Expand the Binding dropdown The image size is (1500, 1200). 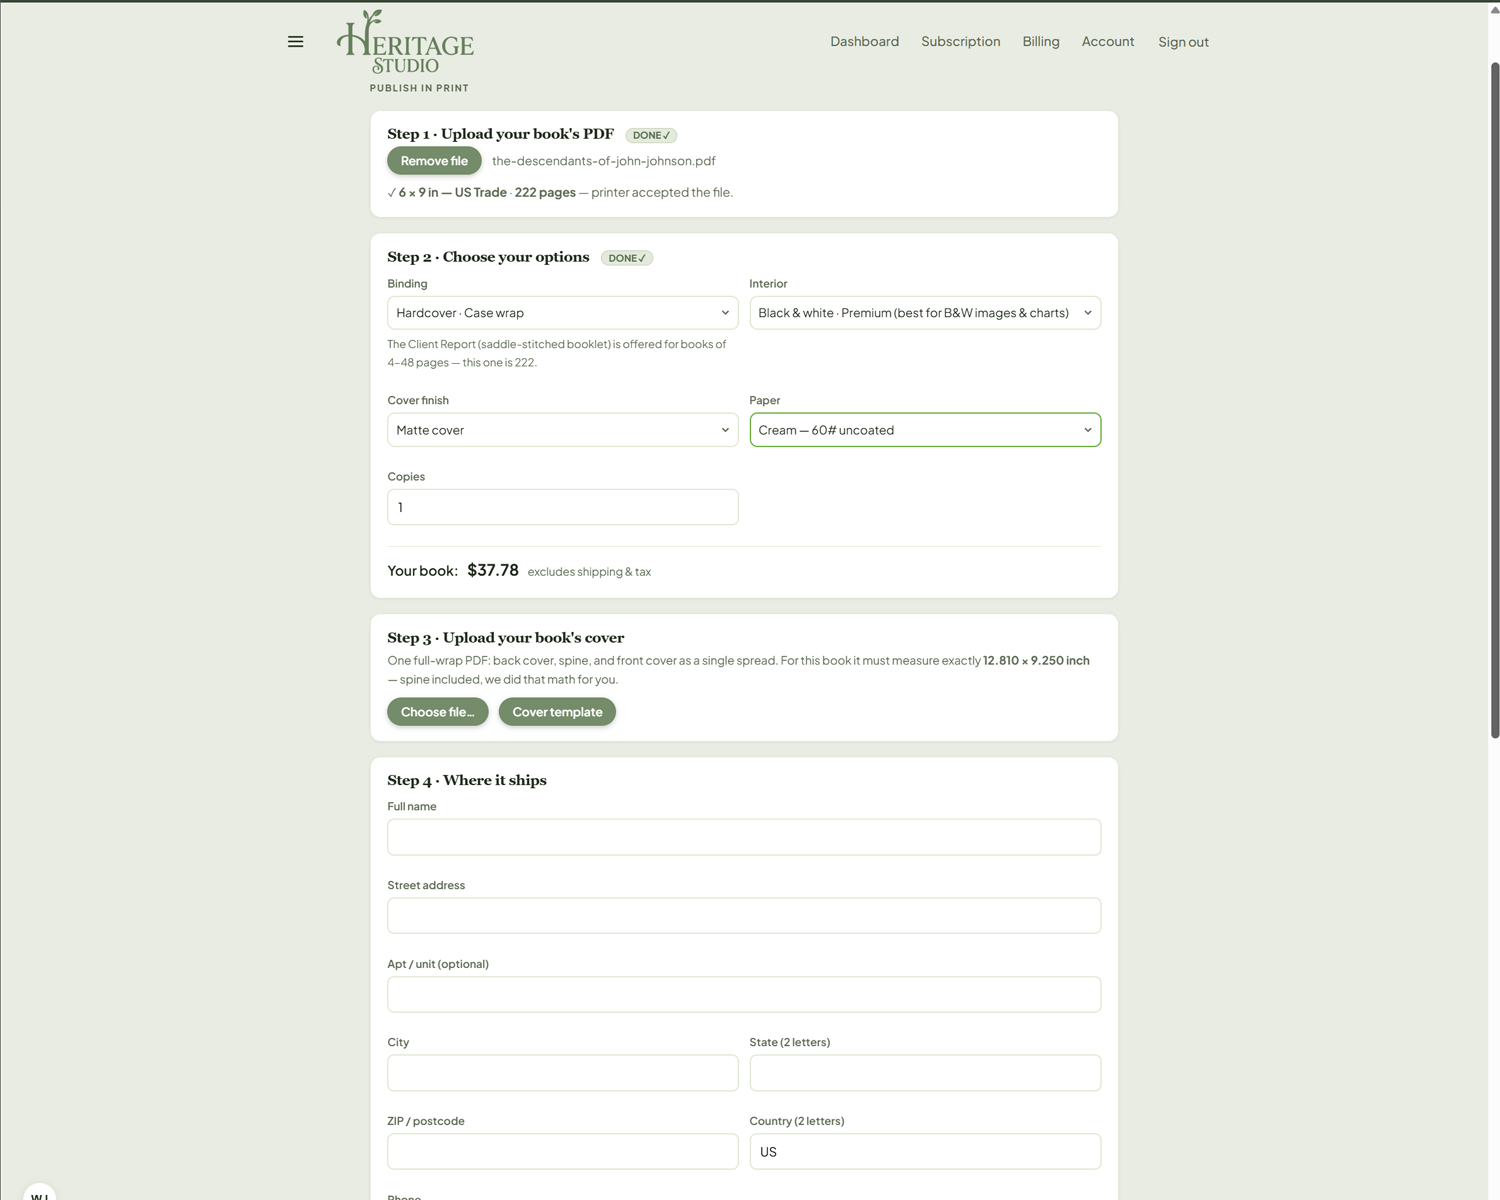pos(563,313)
